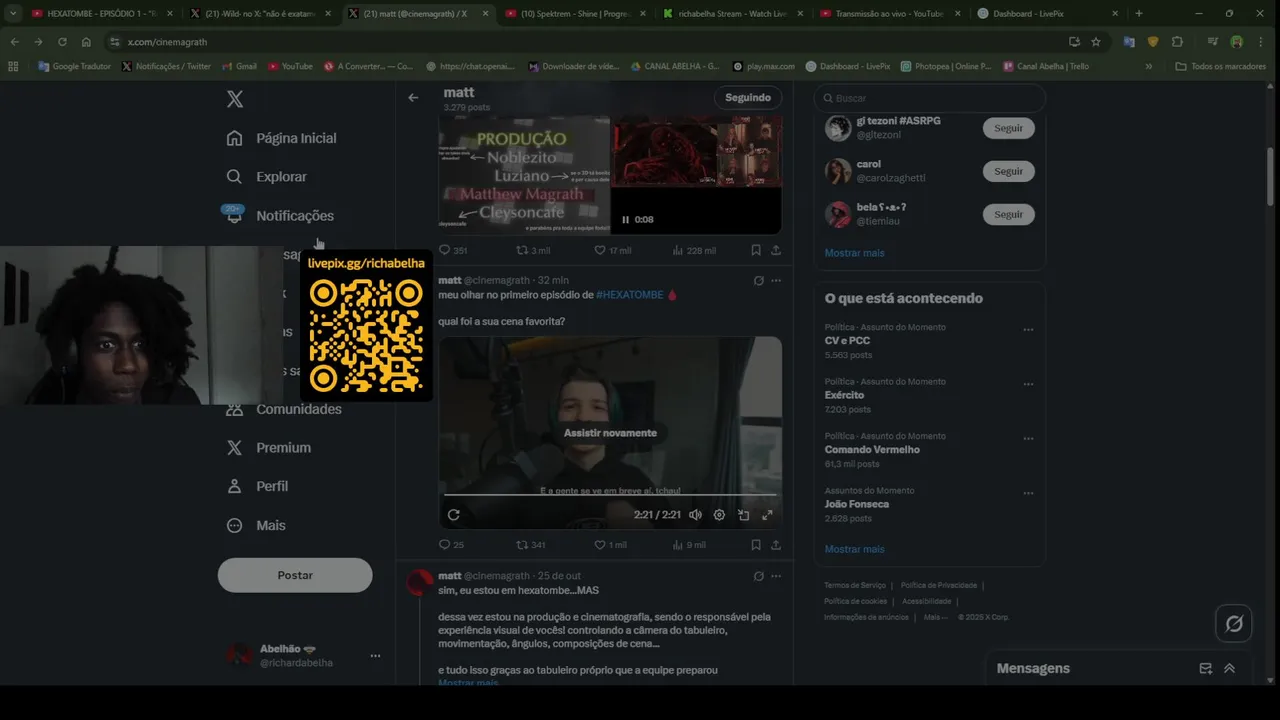Open more options for Comando Vermelho trend
The width and height of the screenshot is (1280, 720).
[x=1028, y=439]
